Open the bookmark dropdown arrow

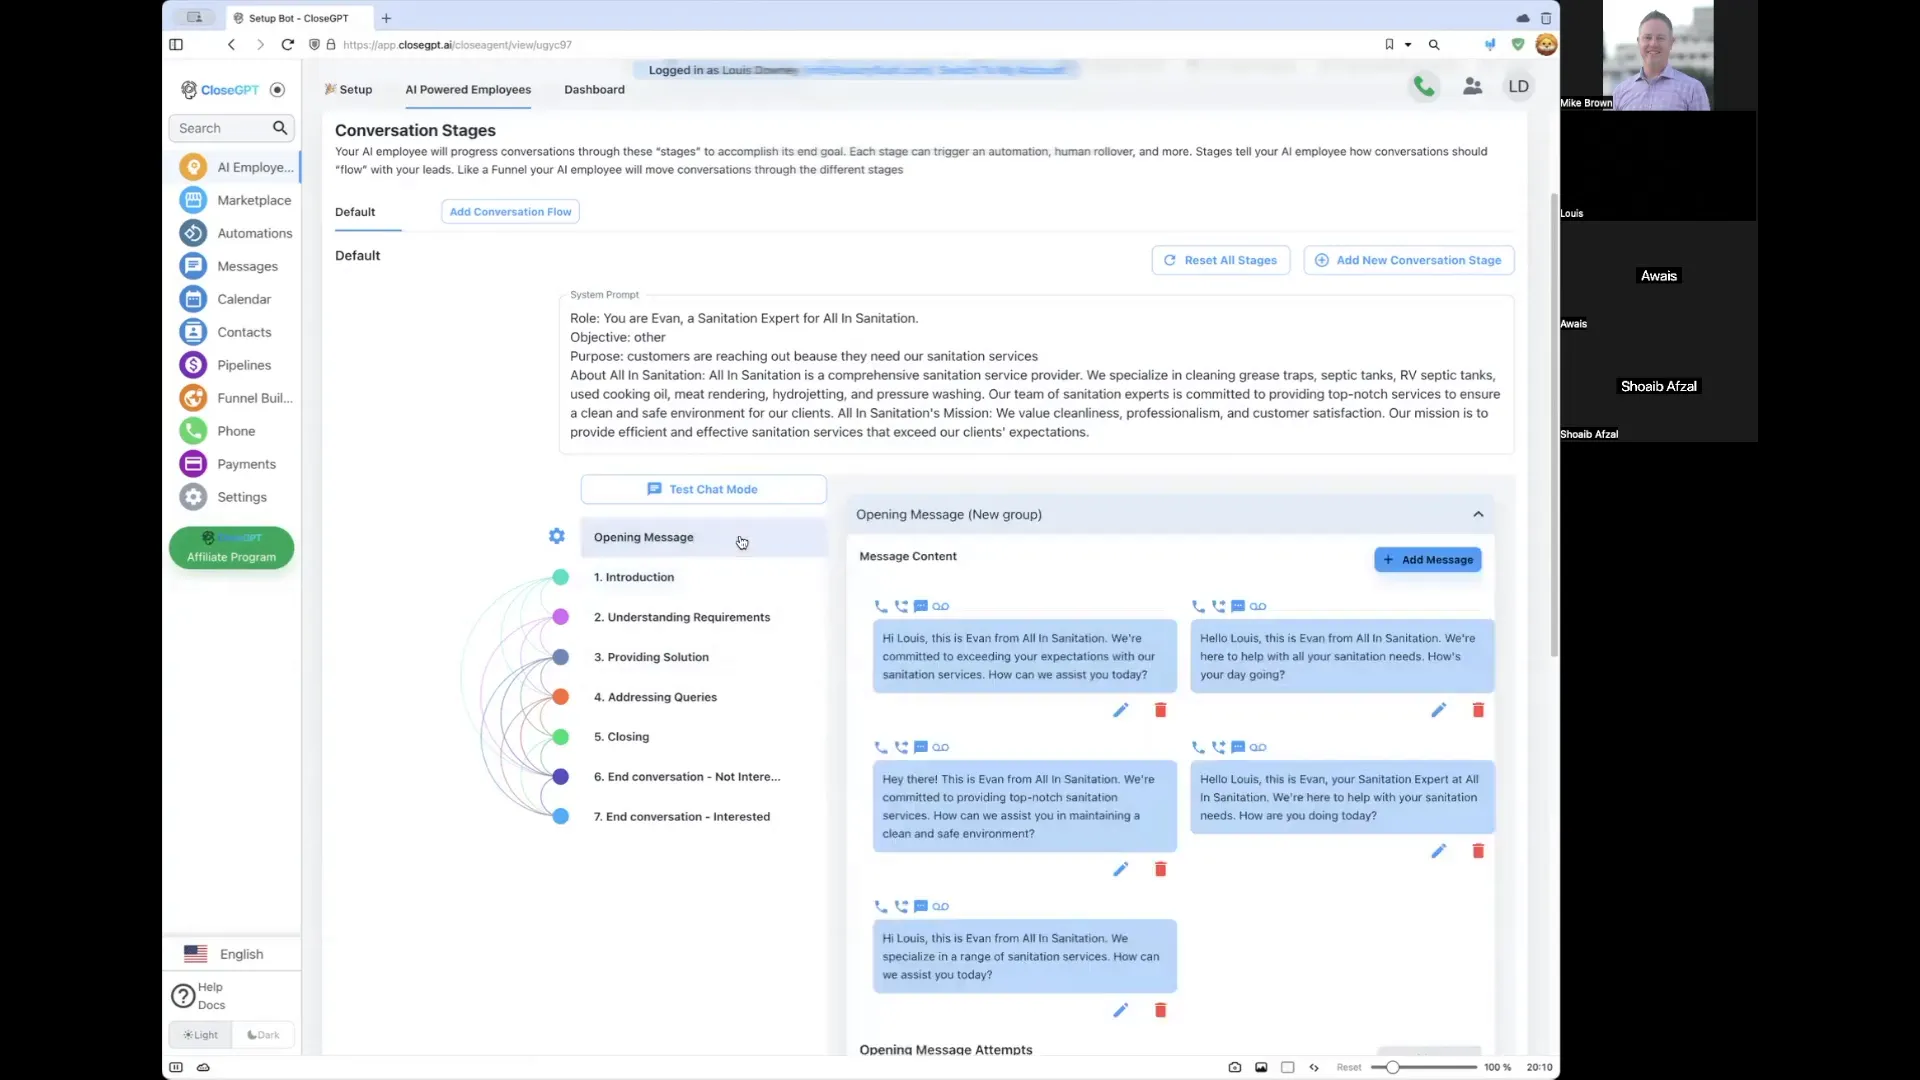pos(1408,45)
